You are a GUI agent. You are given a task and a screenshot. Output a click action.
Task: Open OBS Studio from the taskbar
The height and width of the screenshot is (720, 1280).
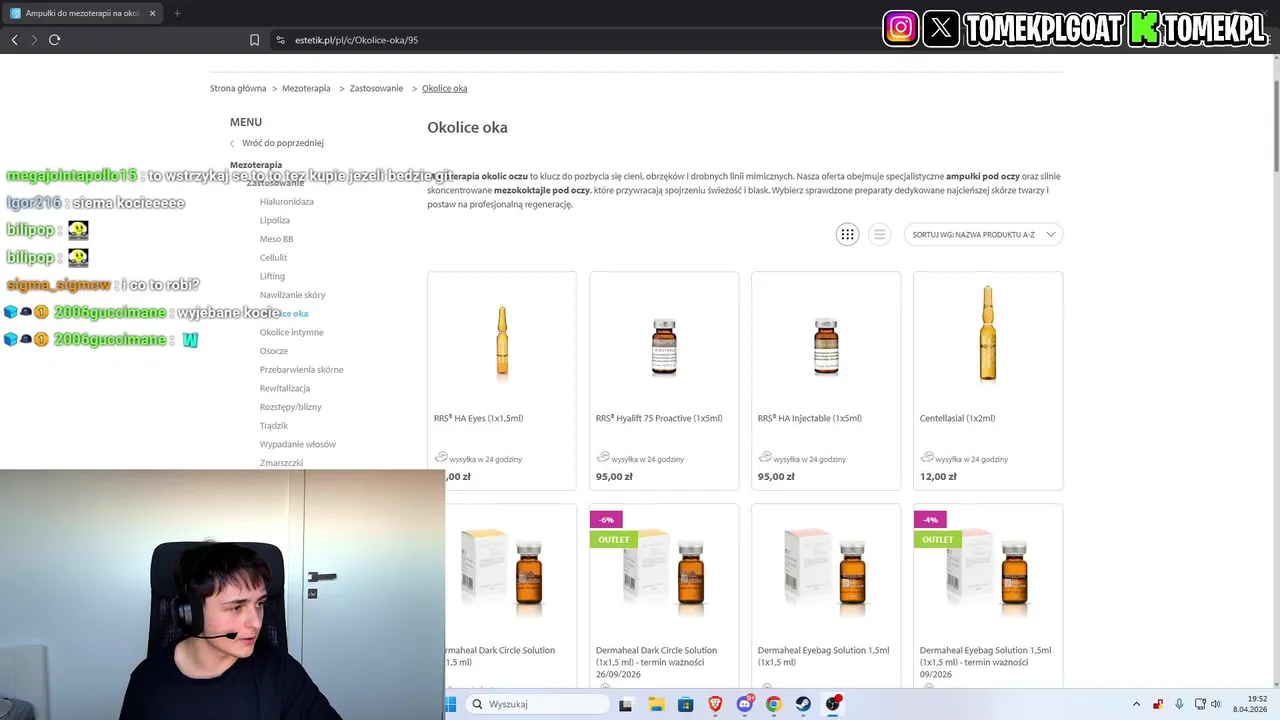(x=833, y=704)
